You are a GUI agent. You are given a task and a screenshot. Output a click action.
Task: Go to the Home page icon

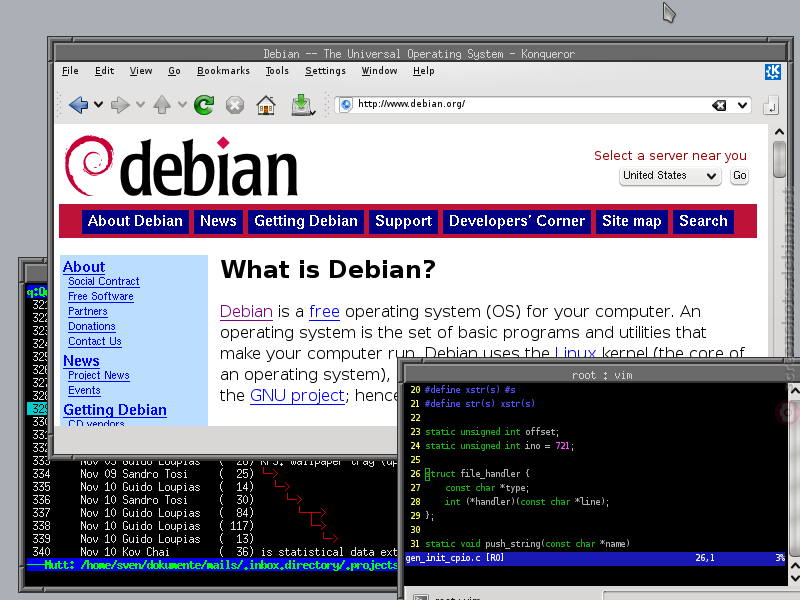pyautogui.click(x=266, y=106)
